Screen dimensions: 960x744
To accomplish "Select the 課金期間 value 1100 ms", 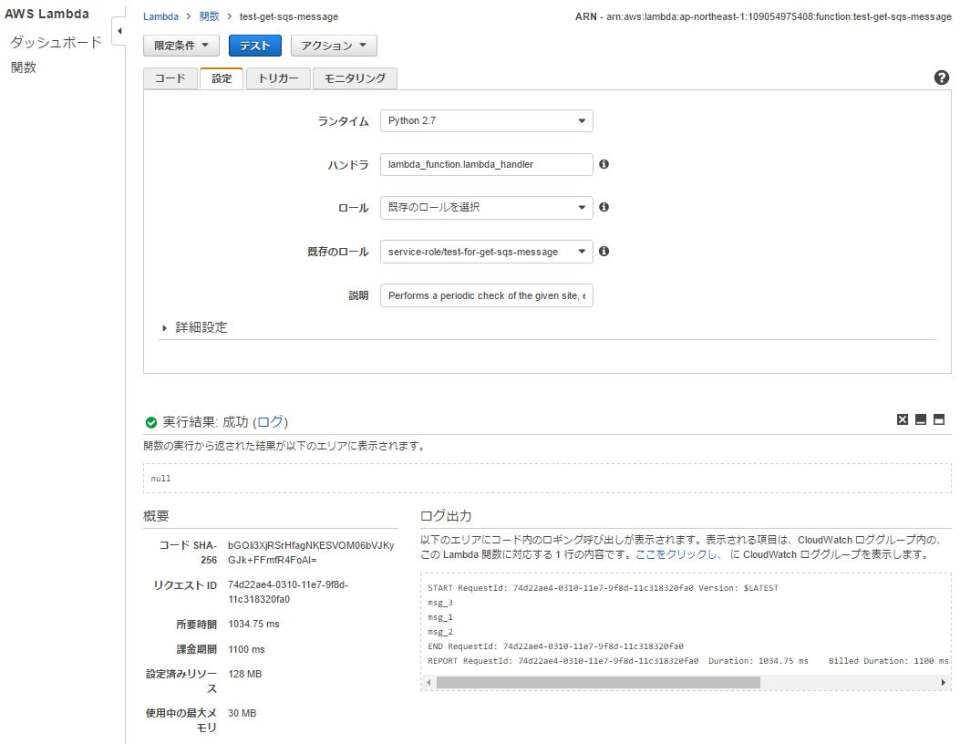I will coord(246,649).
